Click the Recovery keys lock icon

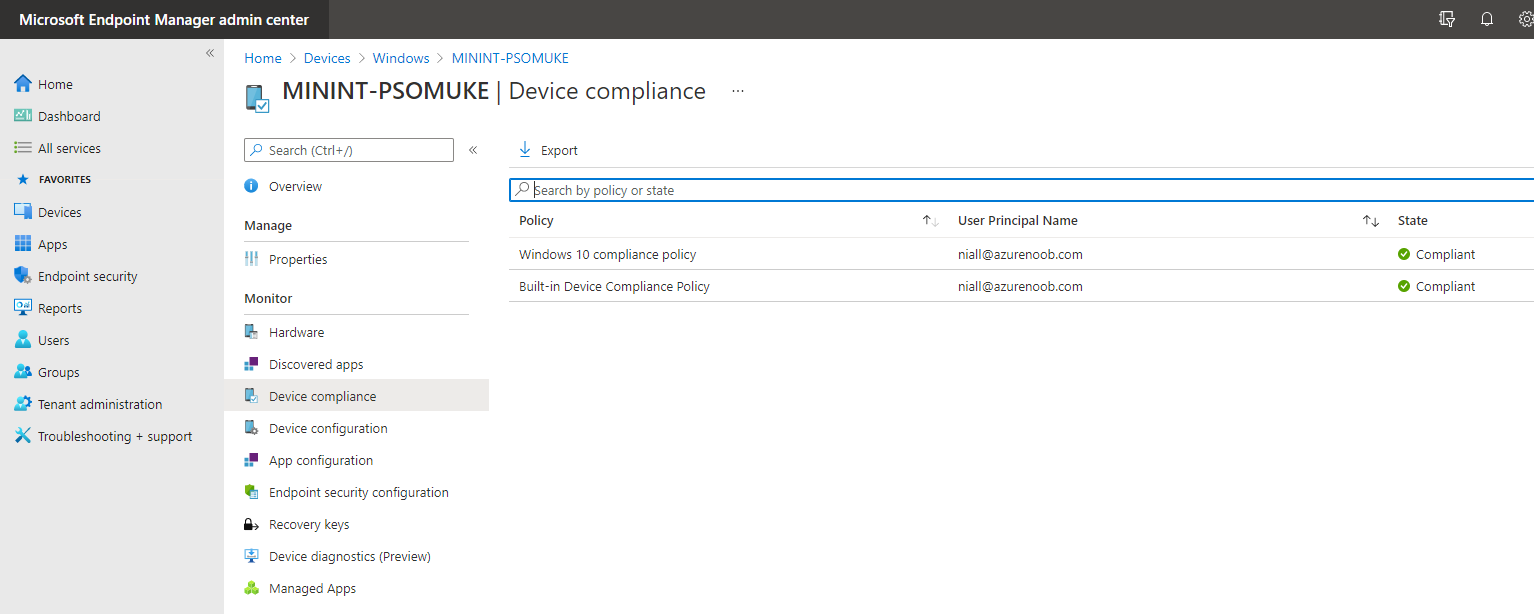tap(251, 524)
